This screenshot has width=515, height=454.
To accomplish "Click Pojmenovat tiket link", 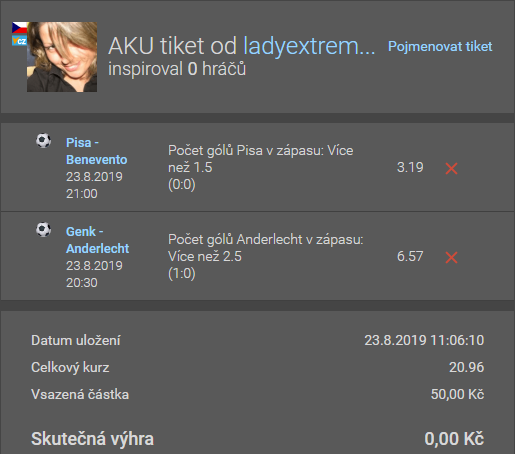I will point(440,46).
